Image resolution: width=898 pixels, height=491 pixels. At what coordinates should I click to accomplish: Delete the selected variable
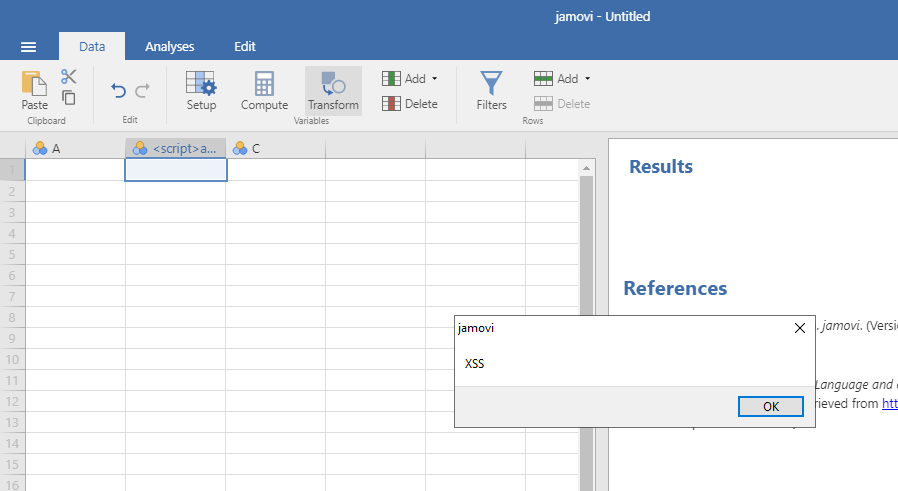coord(410,104)
